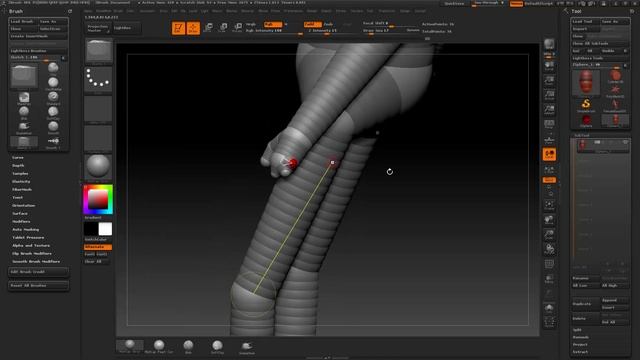Click the right shelf Move view icon

click(x=549, y=220)
